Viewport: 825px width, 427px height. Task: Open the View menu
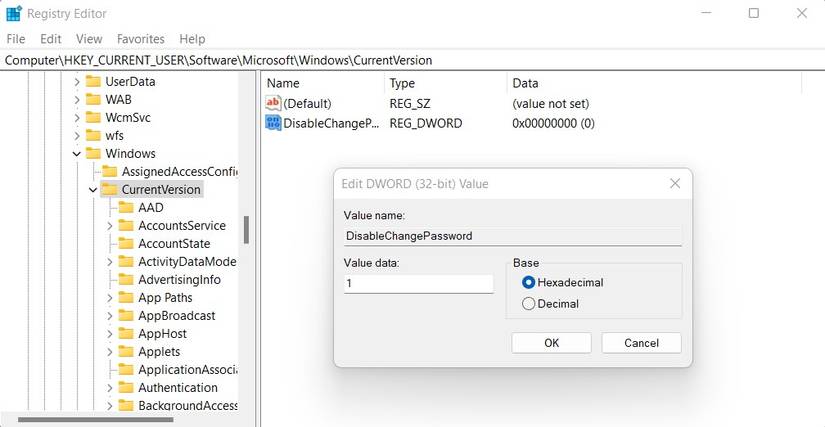89,39
